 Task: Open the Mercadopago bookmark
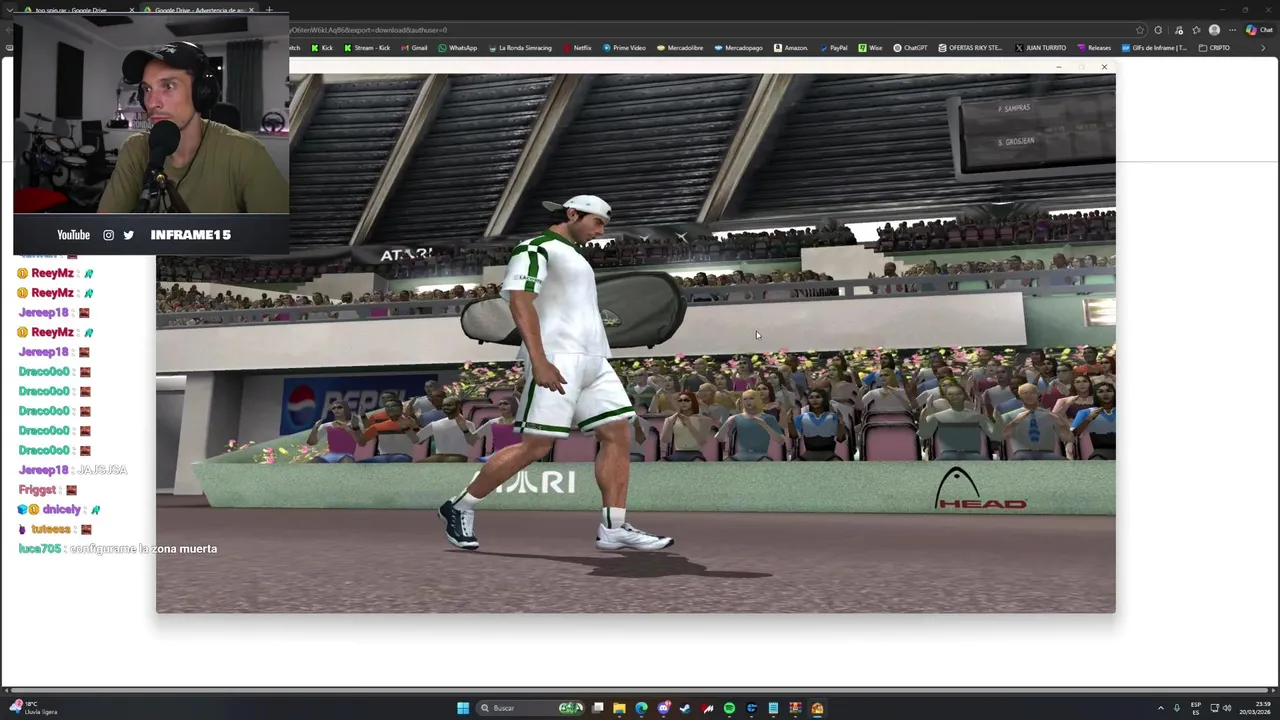coord(739,48)
